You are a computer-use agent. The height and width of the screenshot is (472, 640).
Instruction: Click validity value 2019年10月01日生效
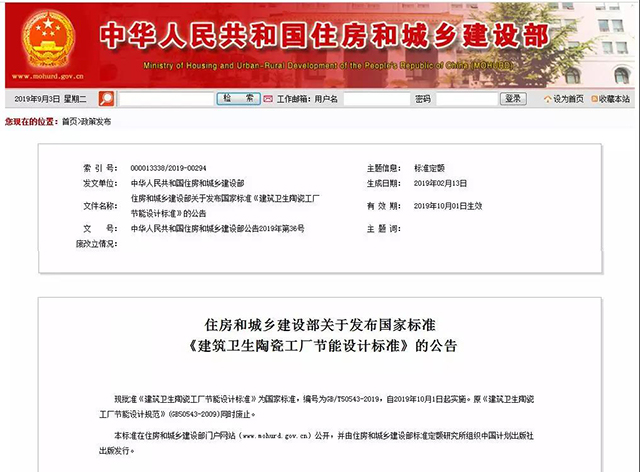[448, 206]
